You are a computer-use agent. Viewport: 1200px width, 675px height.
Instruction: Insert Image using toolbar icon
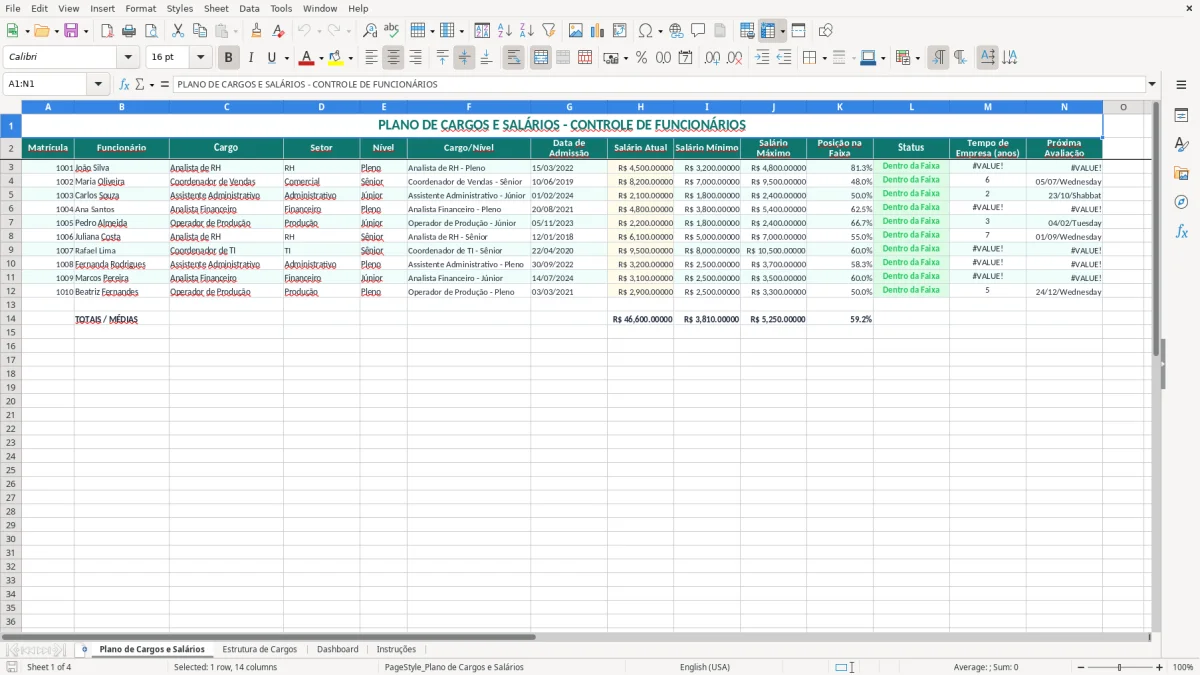point(576,31)
